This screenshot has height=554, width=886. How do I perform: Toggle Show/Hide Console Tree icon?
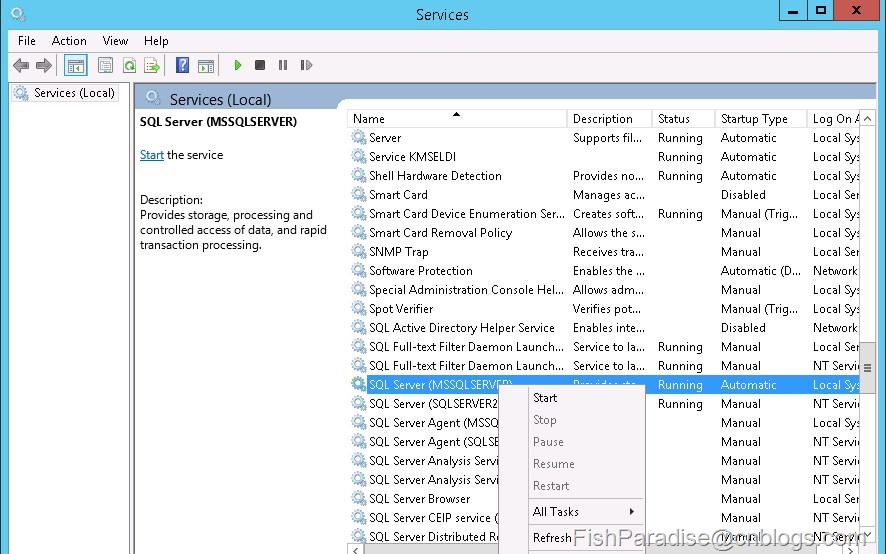point(75,66)
